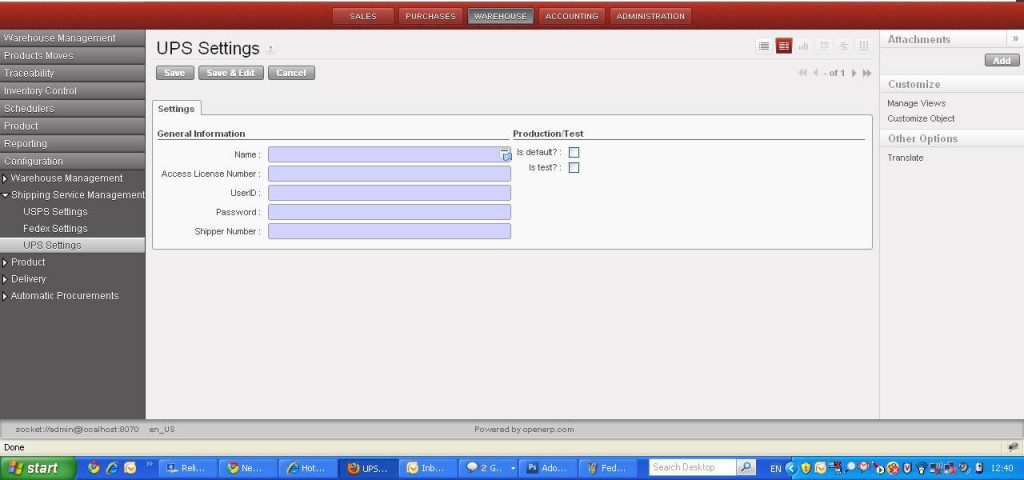Open the Administration top menu
The image size is (1024, 480).
650,16
